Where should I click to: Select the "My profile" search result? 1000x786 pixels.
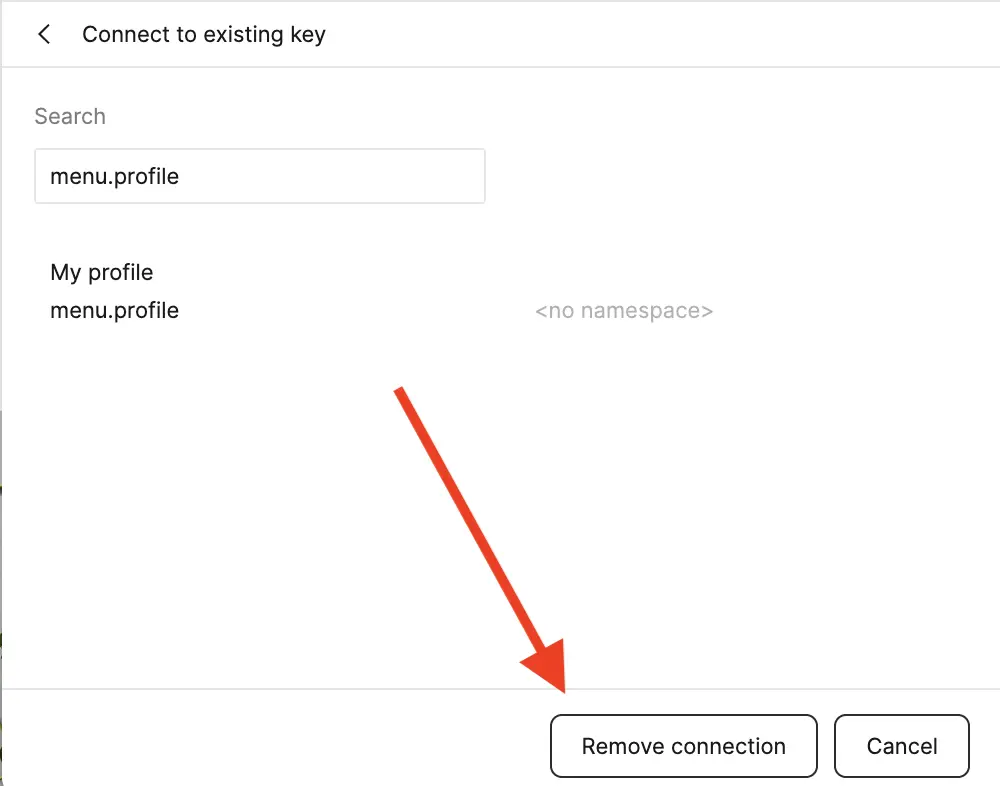click(x=102, y=272)
